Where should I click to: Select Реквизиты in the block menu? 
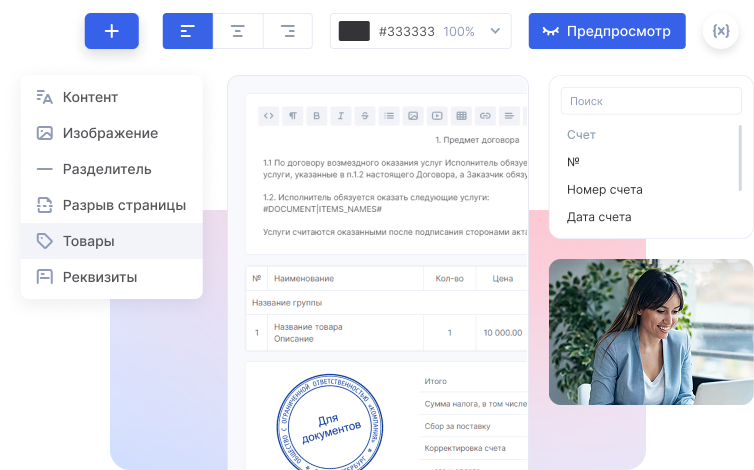112,277
